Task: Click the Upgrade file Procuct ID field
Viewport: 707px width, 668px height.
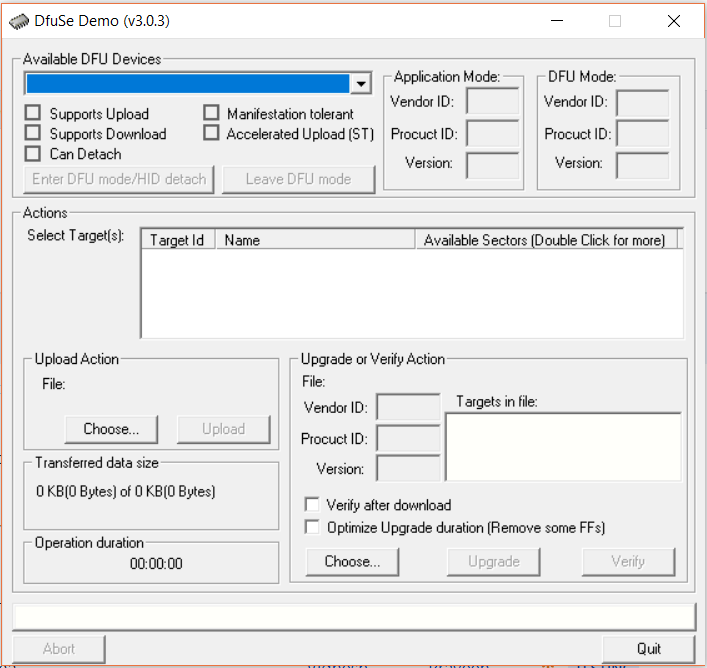Action: coord(408,438)
